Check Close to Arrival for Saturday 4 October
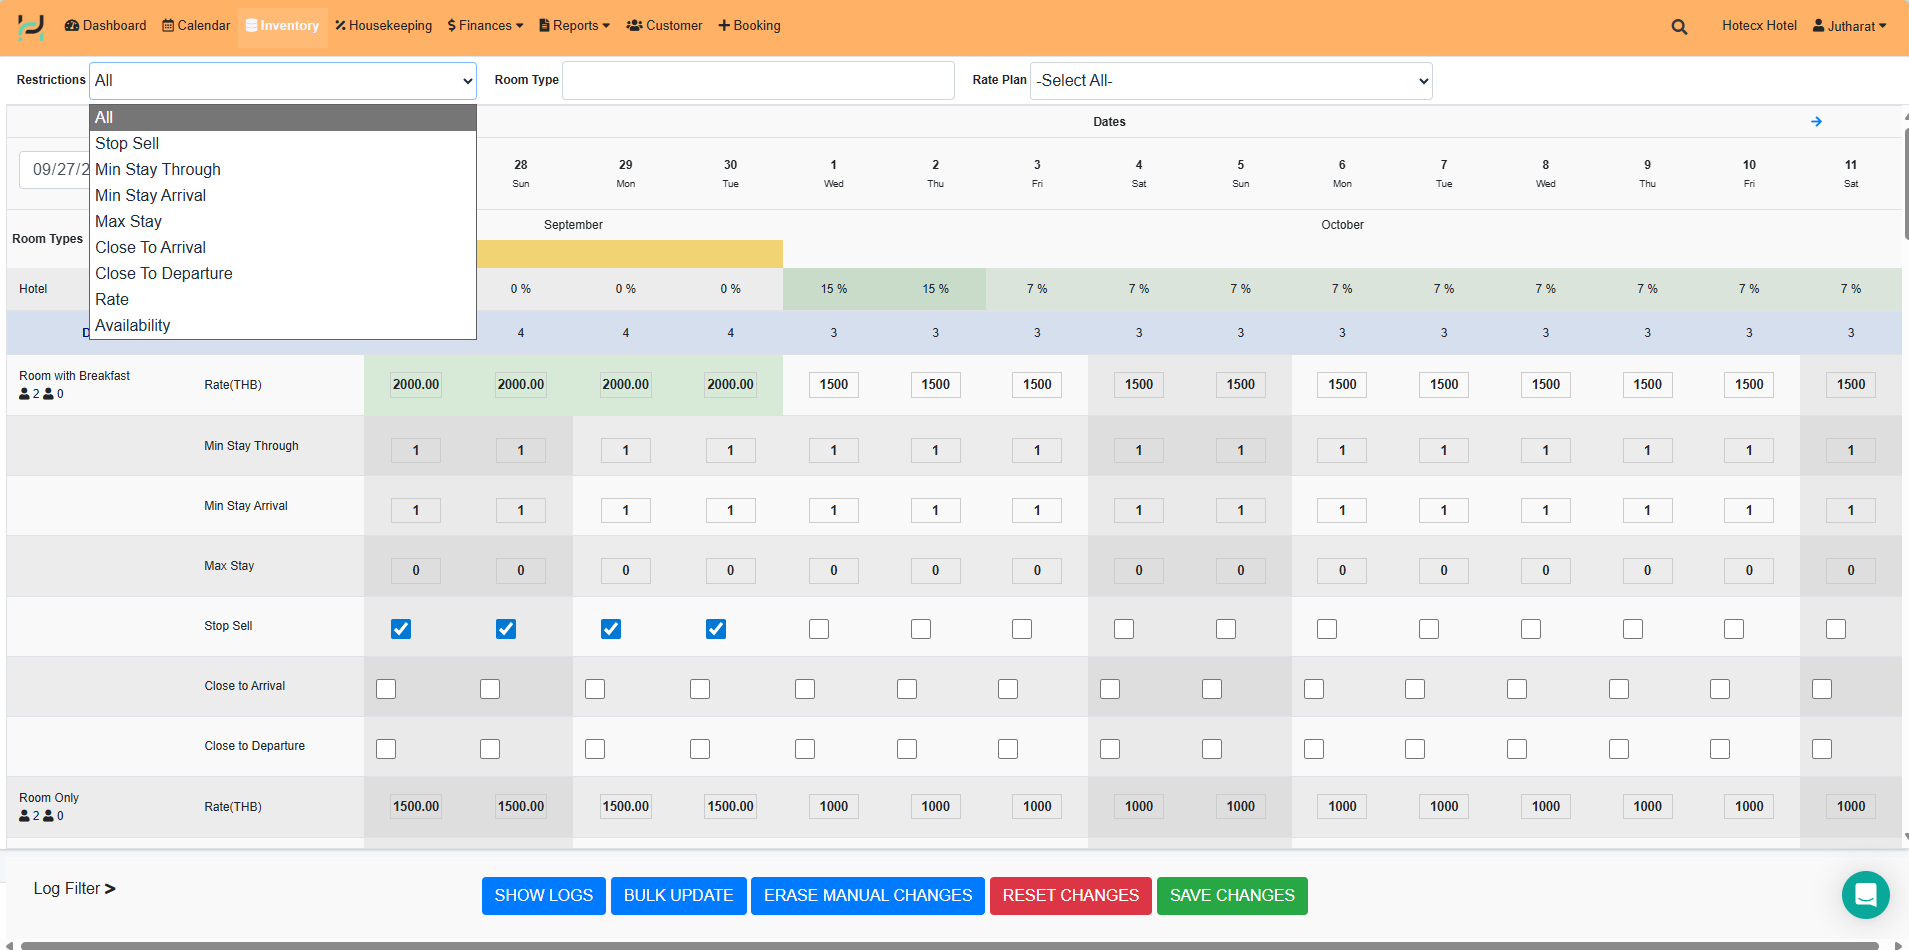This screenshot has width=1909, height=950. point(1110,689)
